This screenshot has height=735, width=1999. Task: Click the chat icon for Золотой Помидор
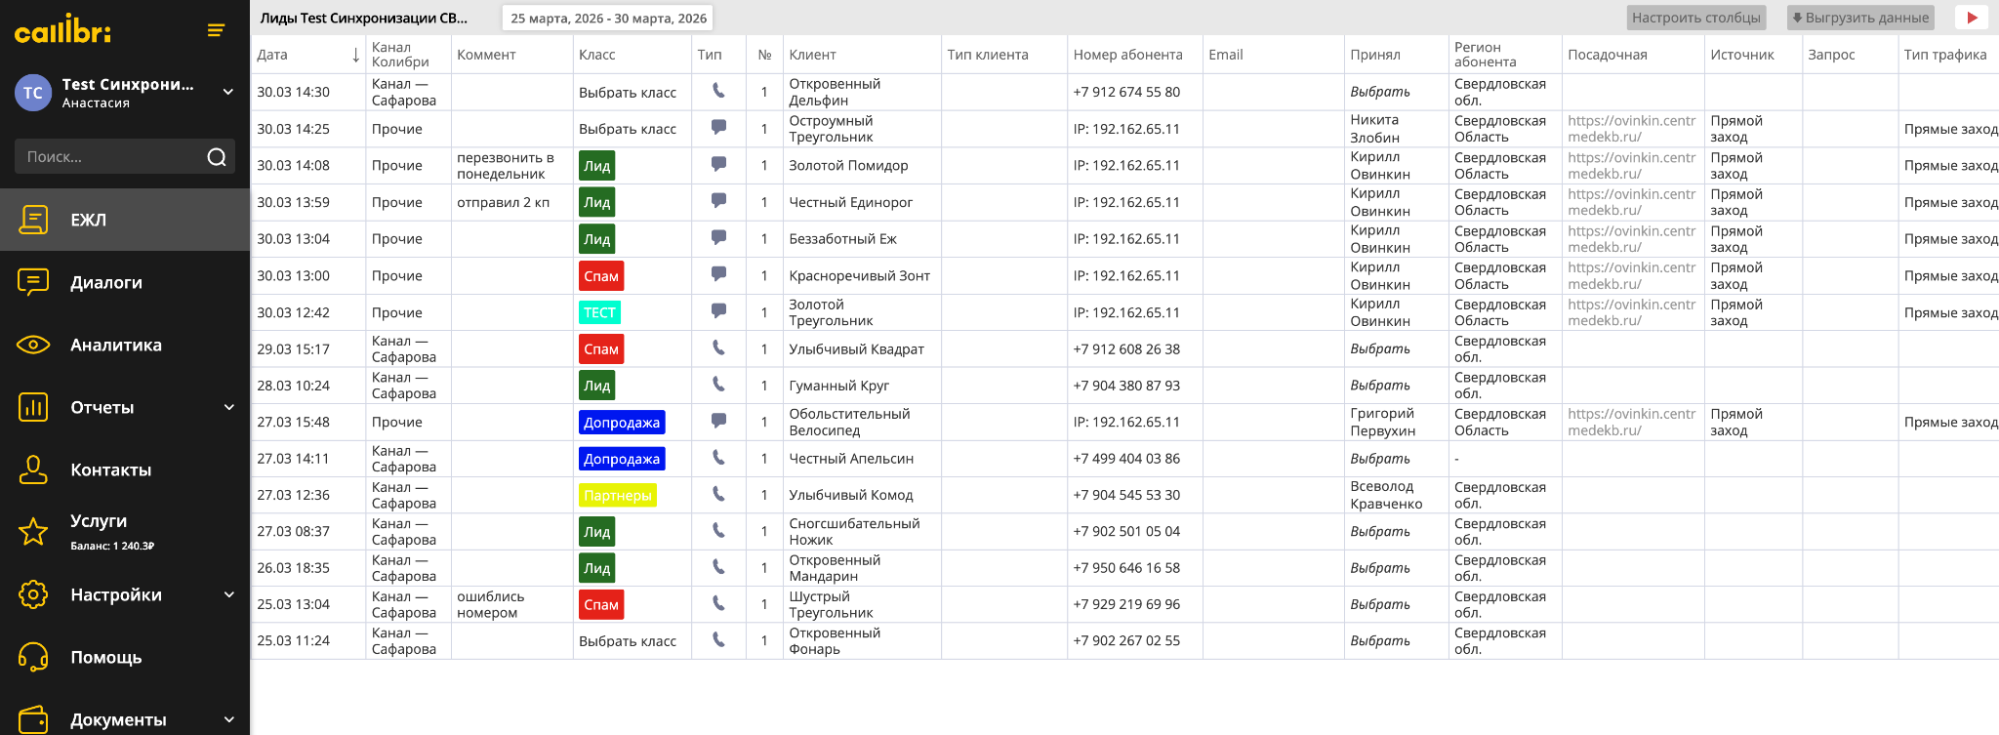[718, 164]
